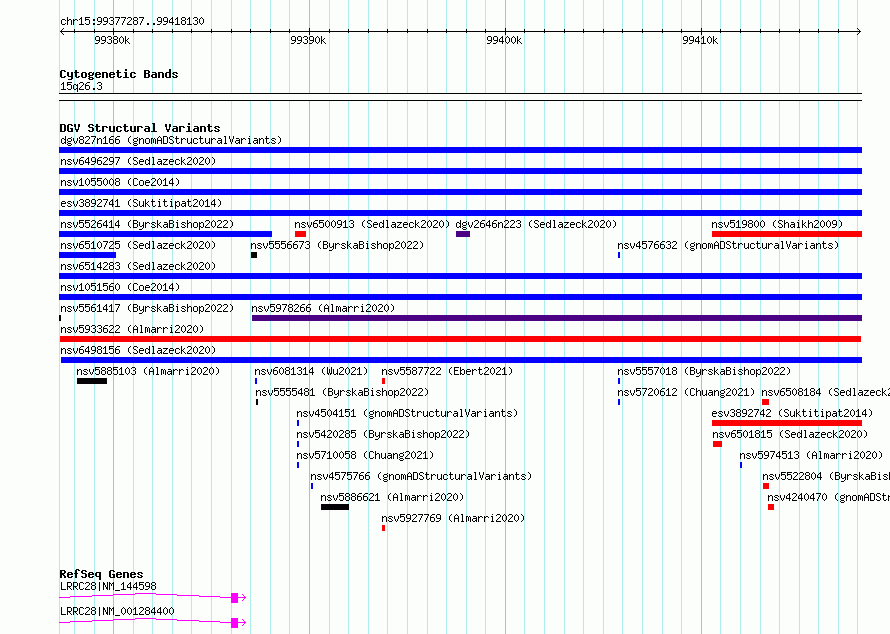Screen dimensions: 890x634
Task: Click the red nsv519800 variant bar
Action: pyautogui.click(x=787, y=234)
